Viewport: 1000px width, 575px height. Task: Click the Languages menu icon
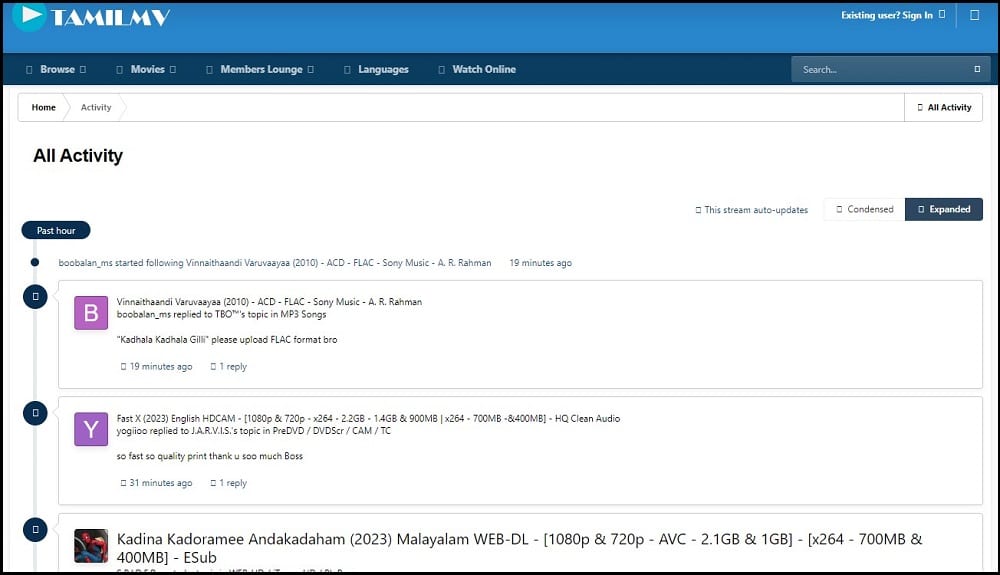[x=347, y=69]
